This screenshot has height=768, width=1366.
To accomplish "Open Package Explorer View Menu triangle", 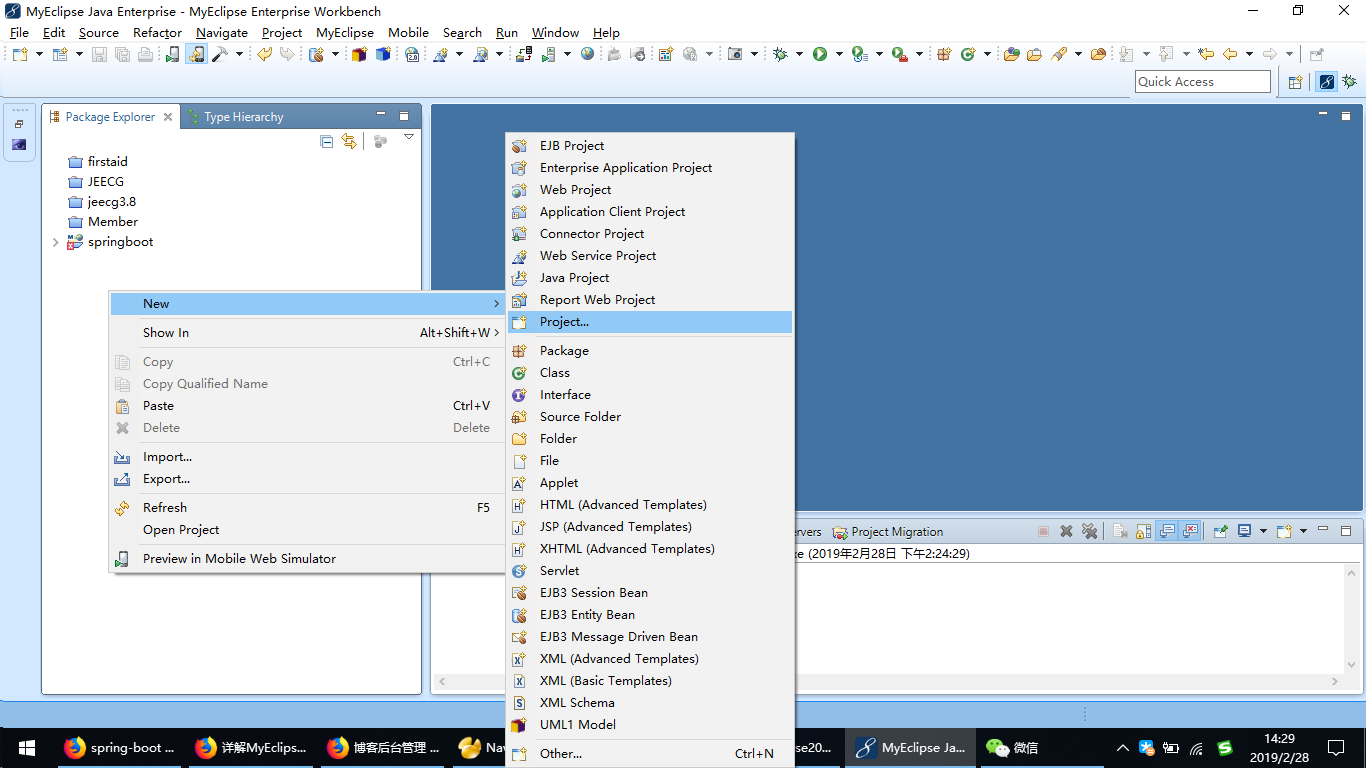I will click(408, 137).
